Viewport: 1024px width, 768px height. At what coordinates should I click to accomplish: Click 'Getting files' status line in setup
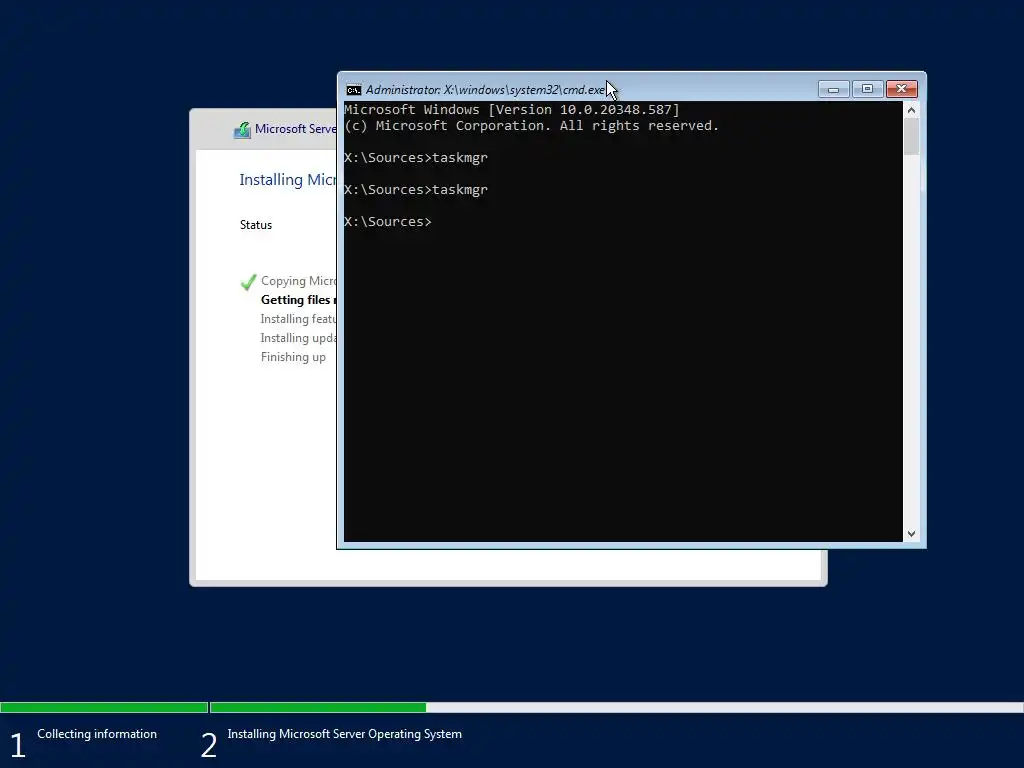[x=298, y=300]
